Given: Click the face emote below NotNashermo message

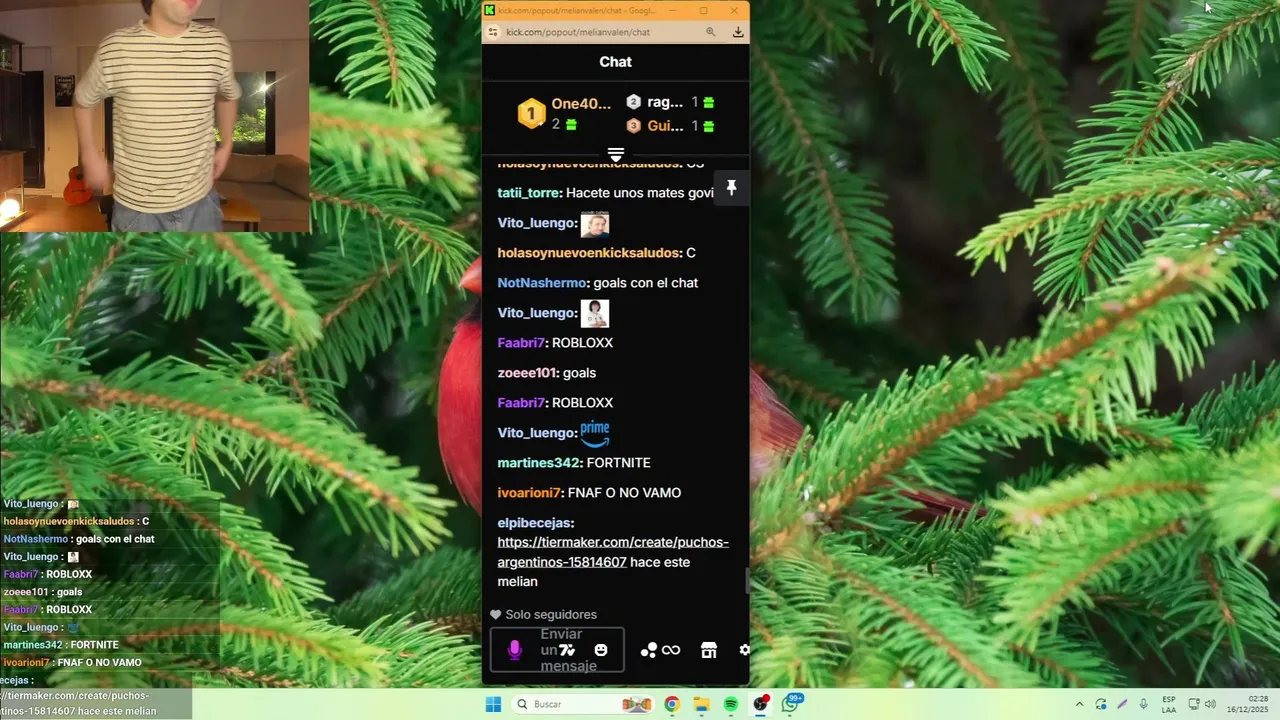Looking at the screenshot, I should point(595,313).
